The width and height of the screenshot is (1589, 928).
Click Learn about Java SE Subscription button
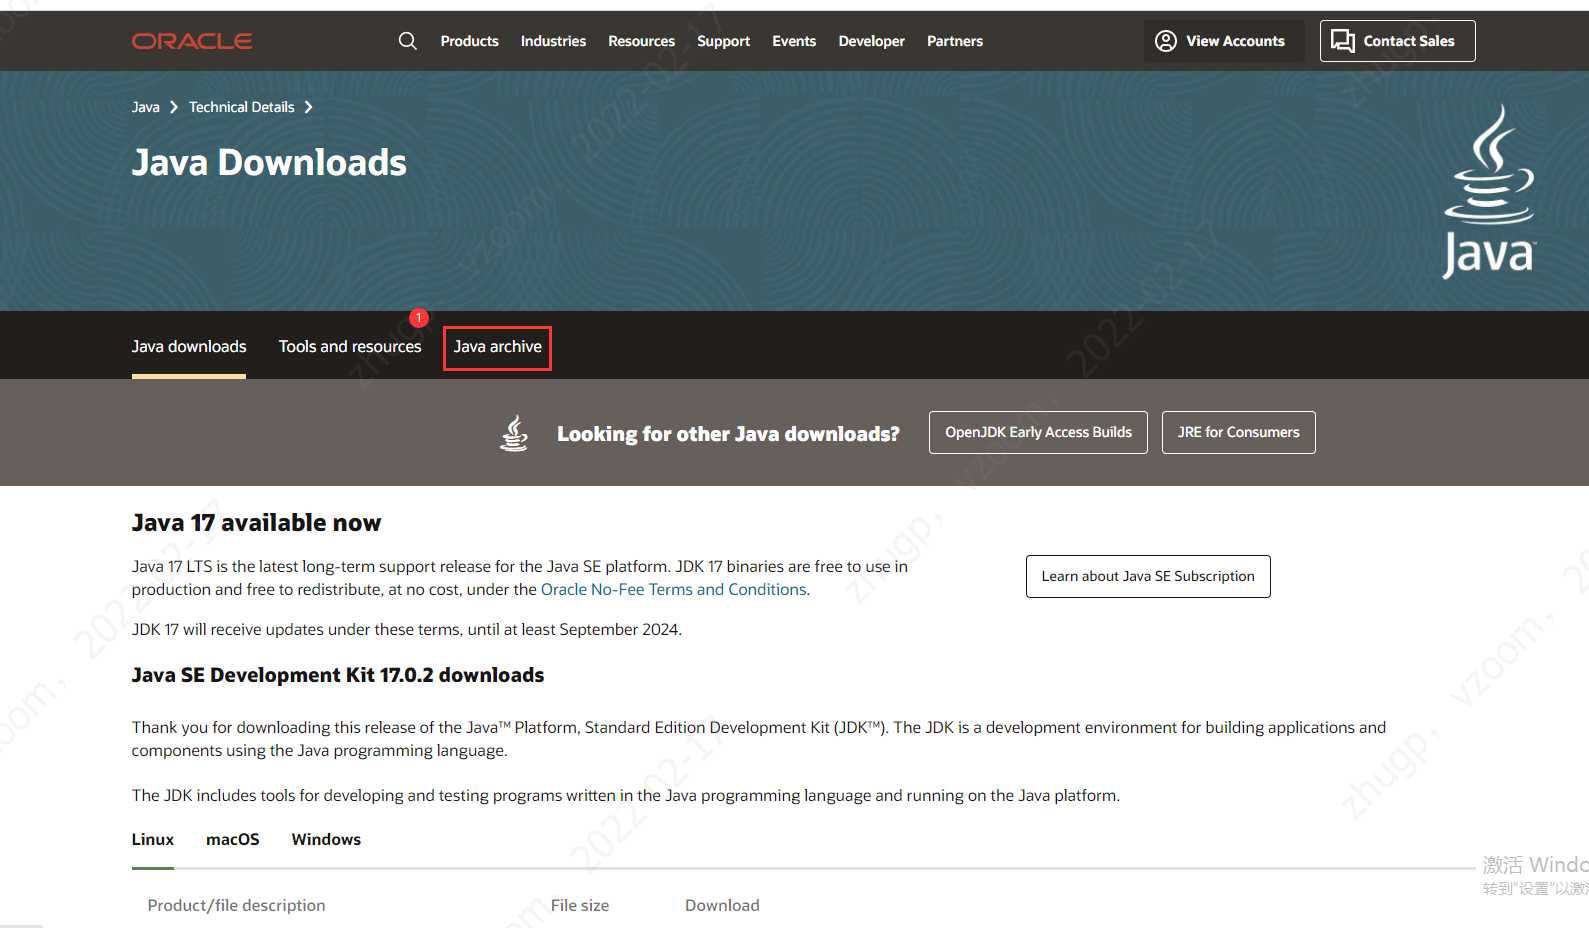tap(1148, 576)
